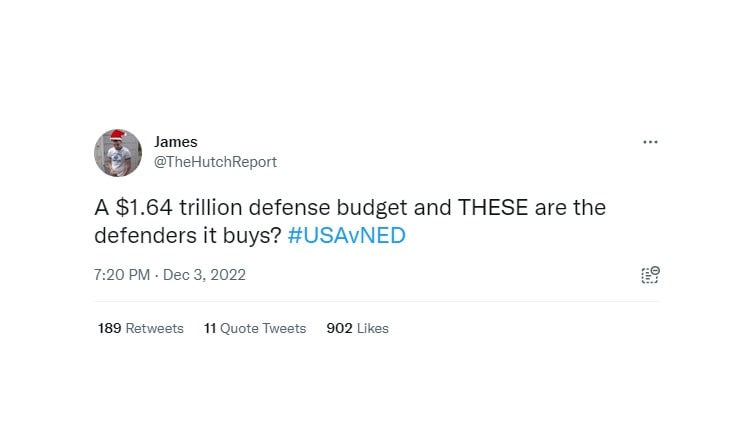Click the number 902 beside Likes
Screen dimensions: 747x432
[x=339, y=328]
